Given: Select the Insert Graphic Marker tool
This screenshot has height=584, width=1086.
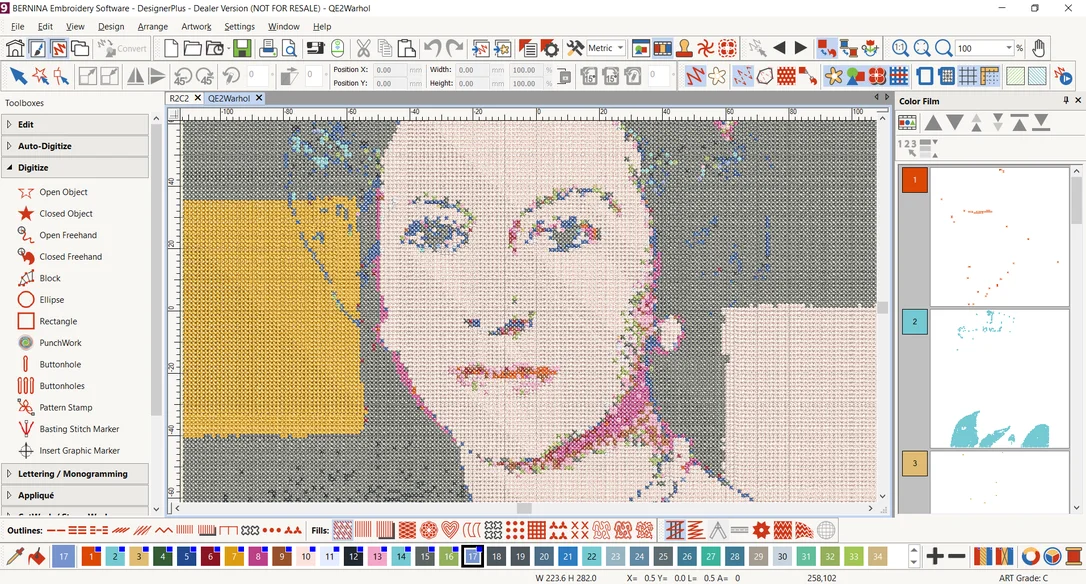Looking at the screenshot, I should [80, 450].
